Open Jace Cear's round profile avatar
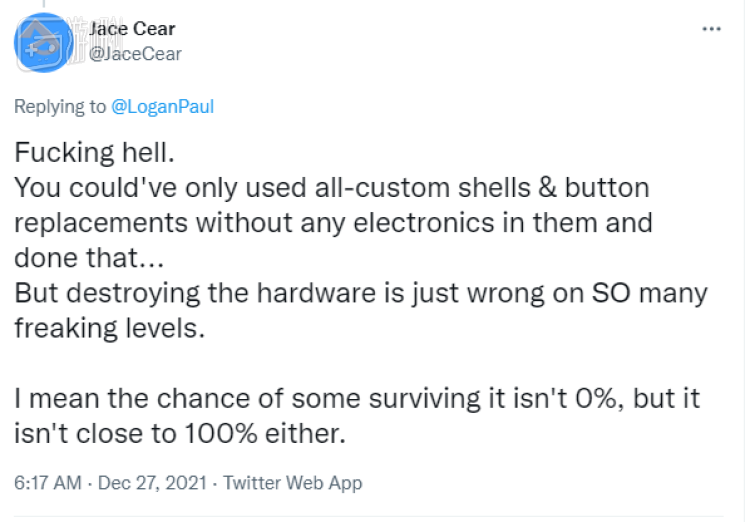Image resolution: width=750 pixels, height=522 pixels. pos(44,43)
